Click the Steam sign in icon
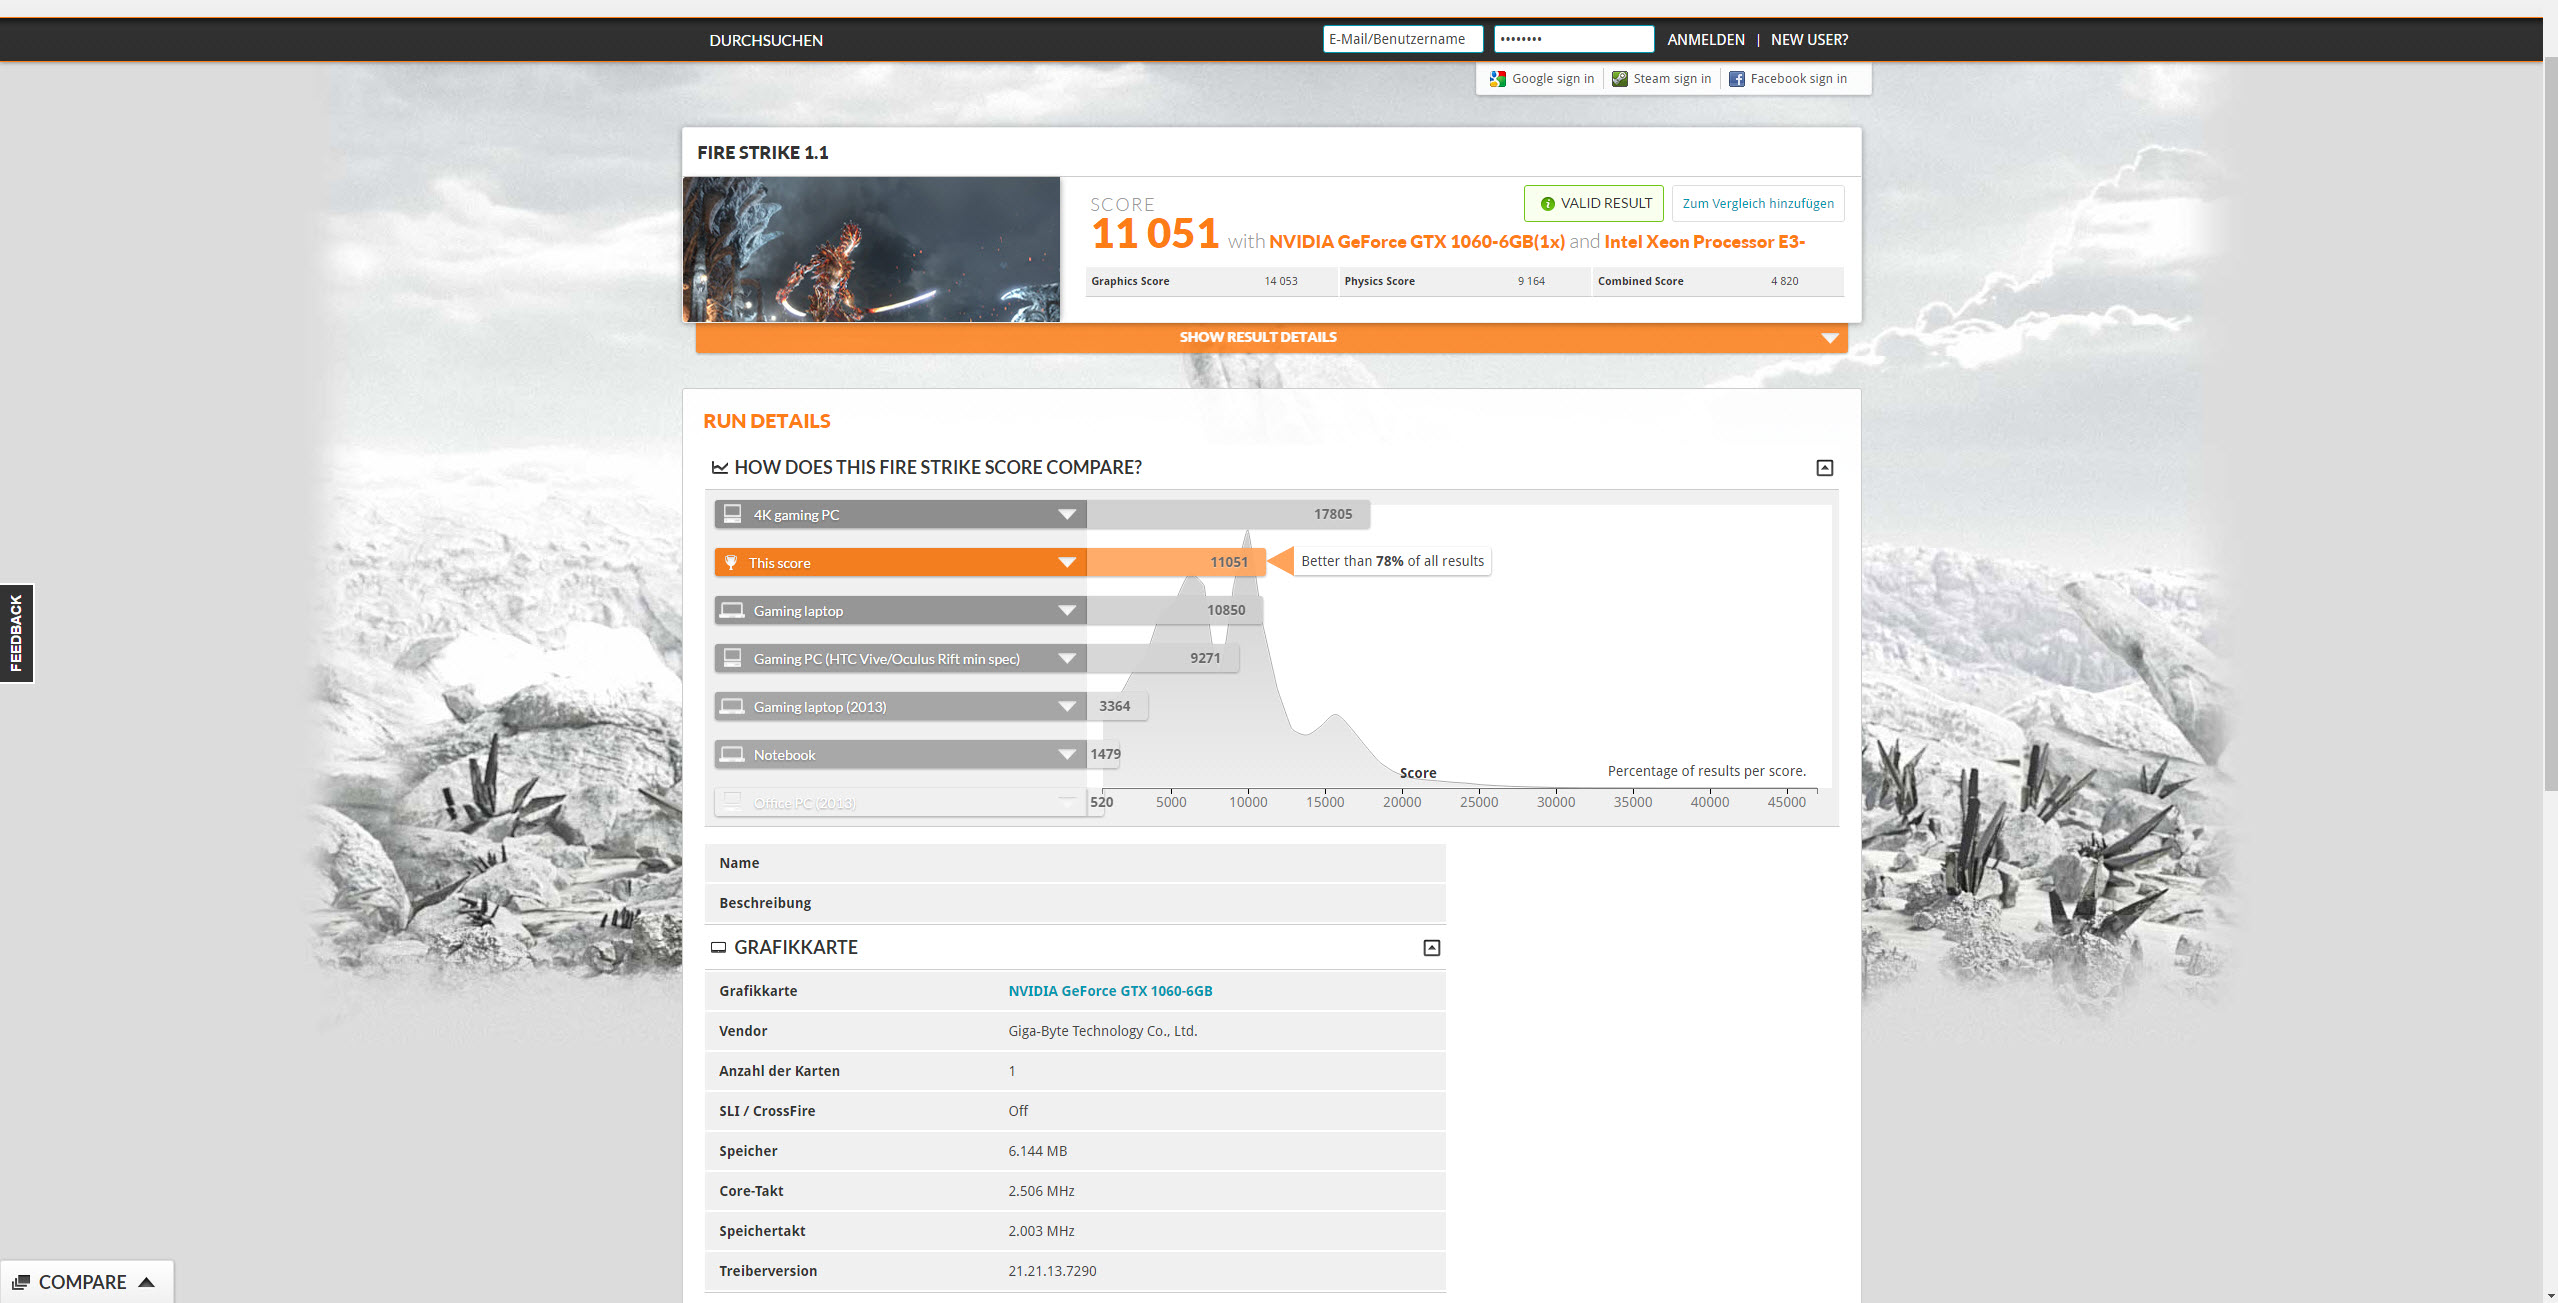Viewport: 2558px width, 1303px height. (1619, 79)
